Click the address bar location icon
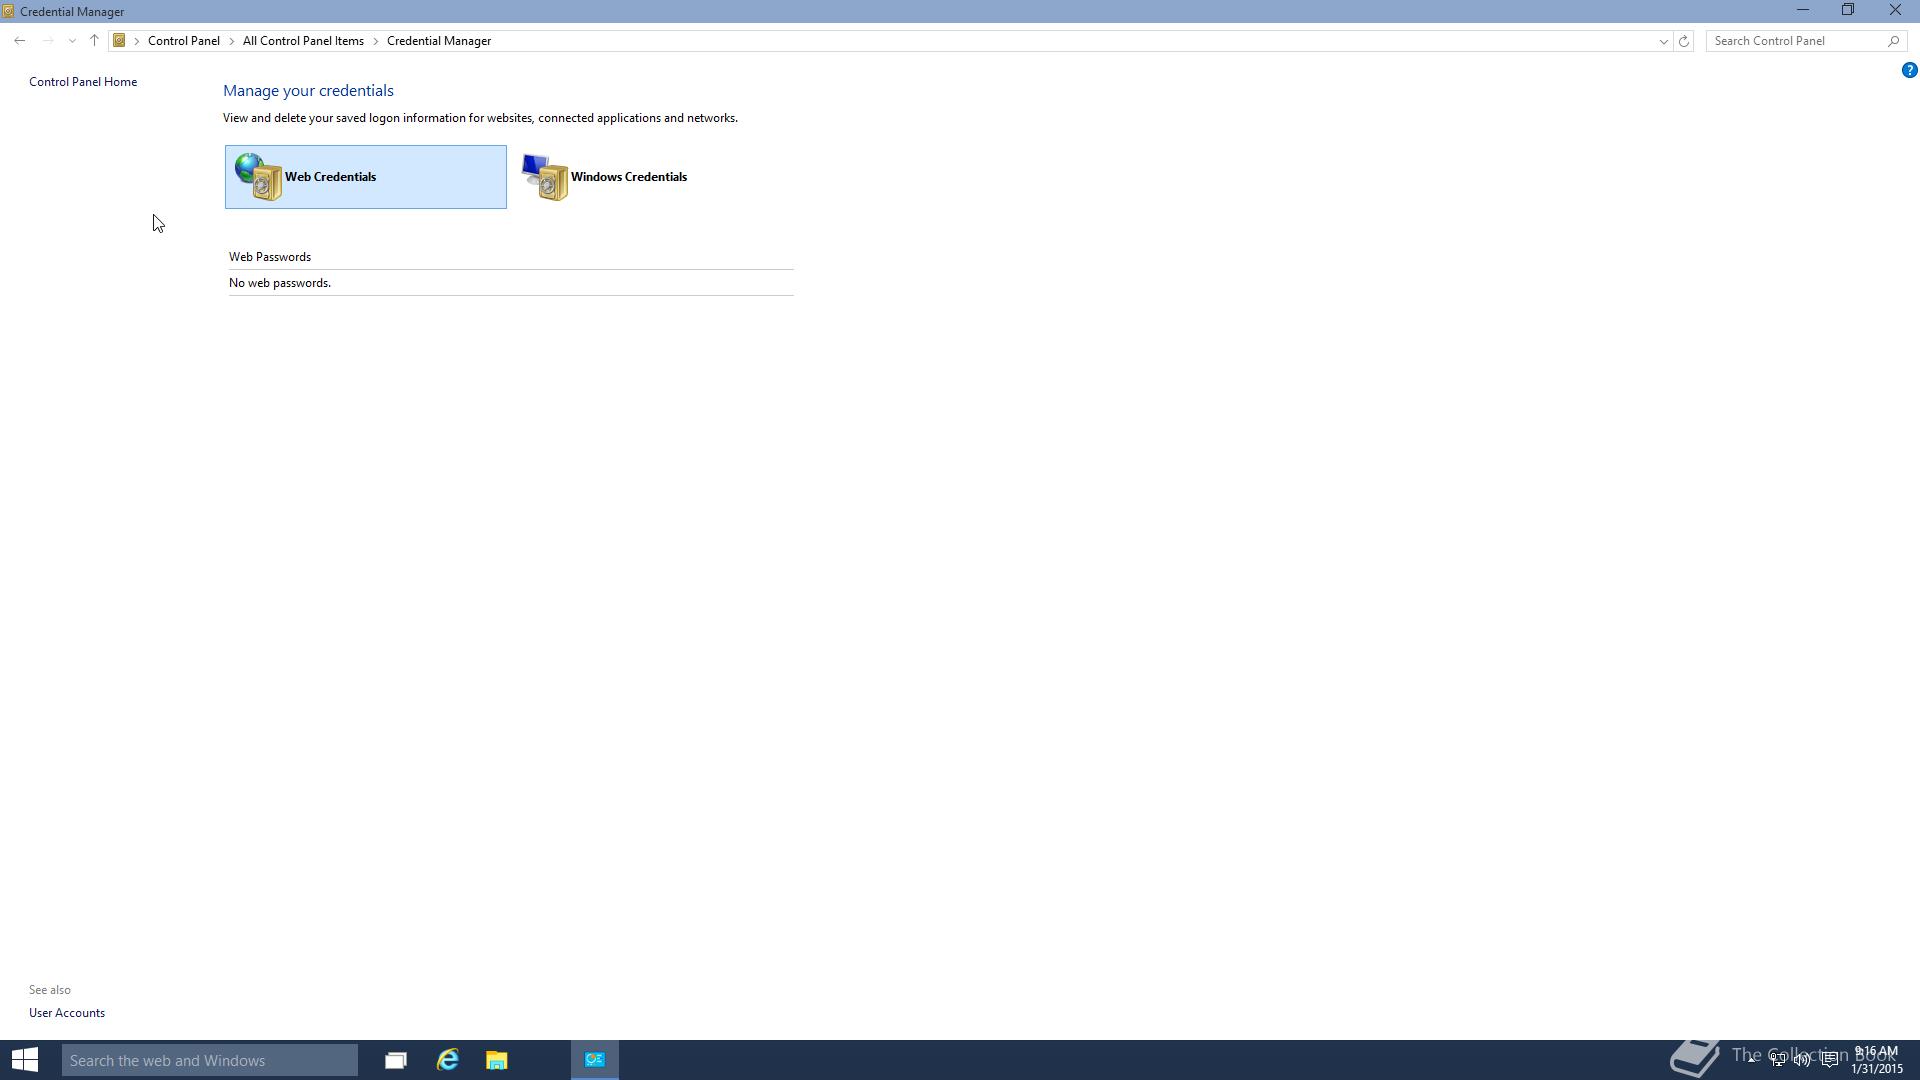 point(119,41)
